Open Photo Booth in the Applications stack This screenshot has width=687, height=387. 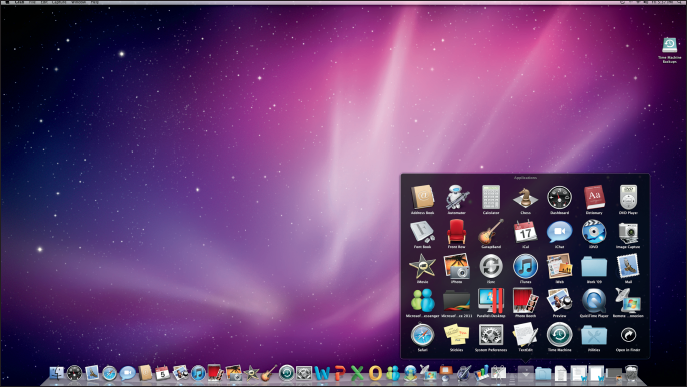525,300
